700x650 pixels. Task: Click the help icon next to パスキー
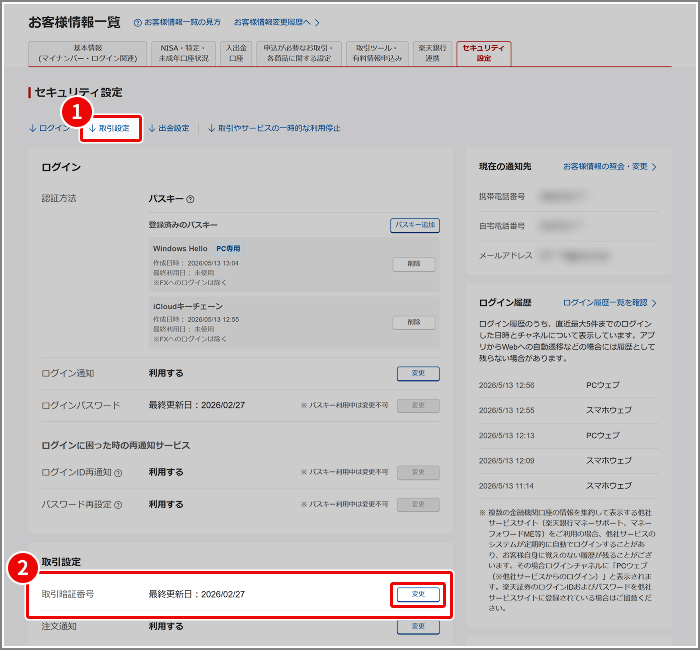point(190,199)
